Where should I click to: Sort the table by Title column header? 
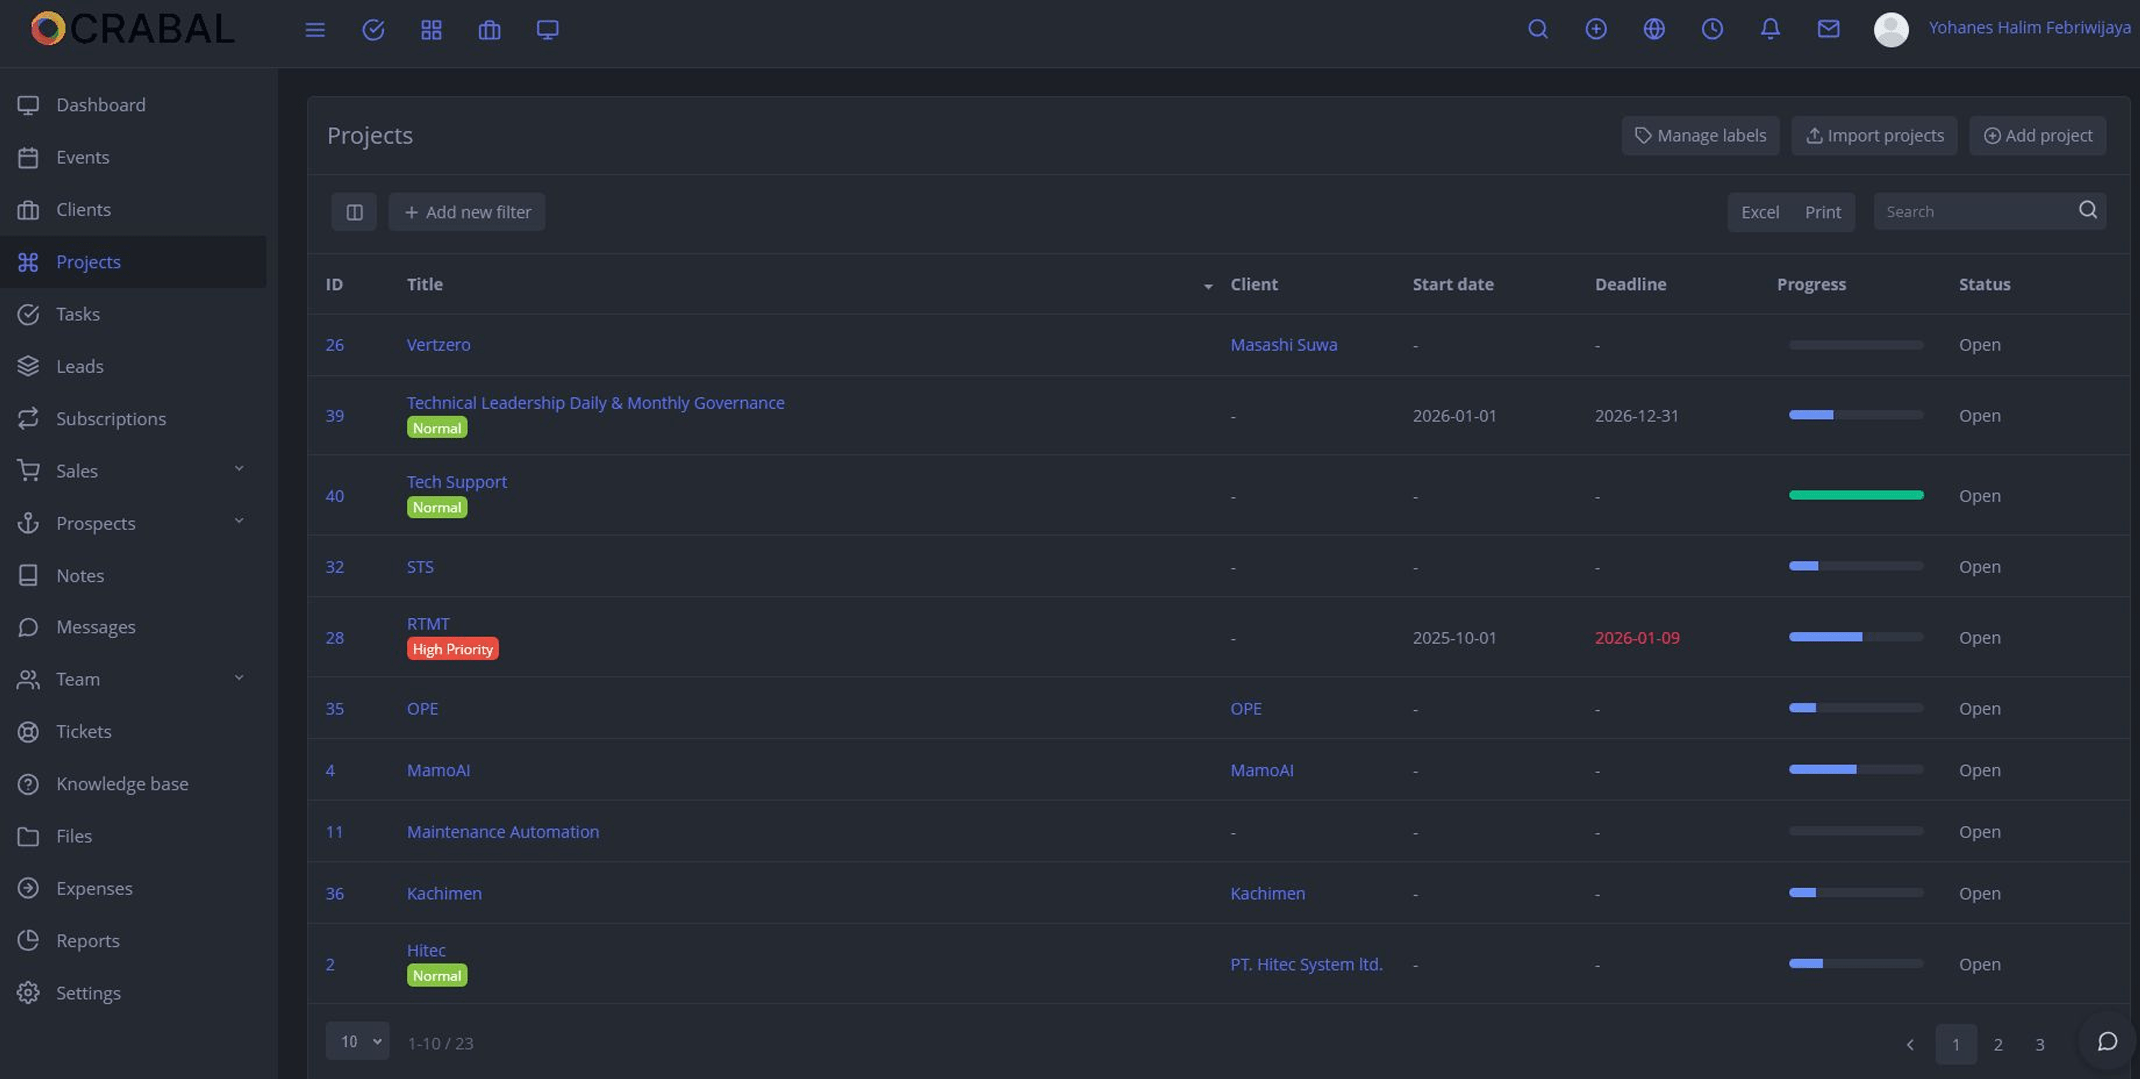point(425,285)
